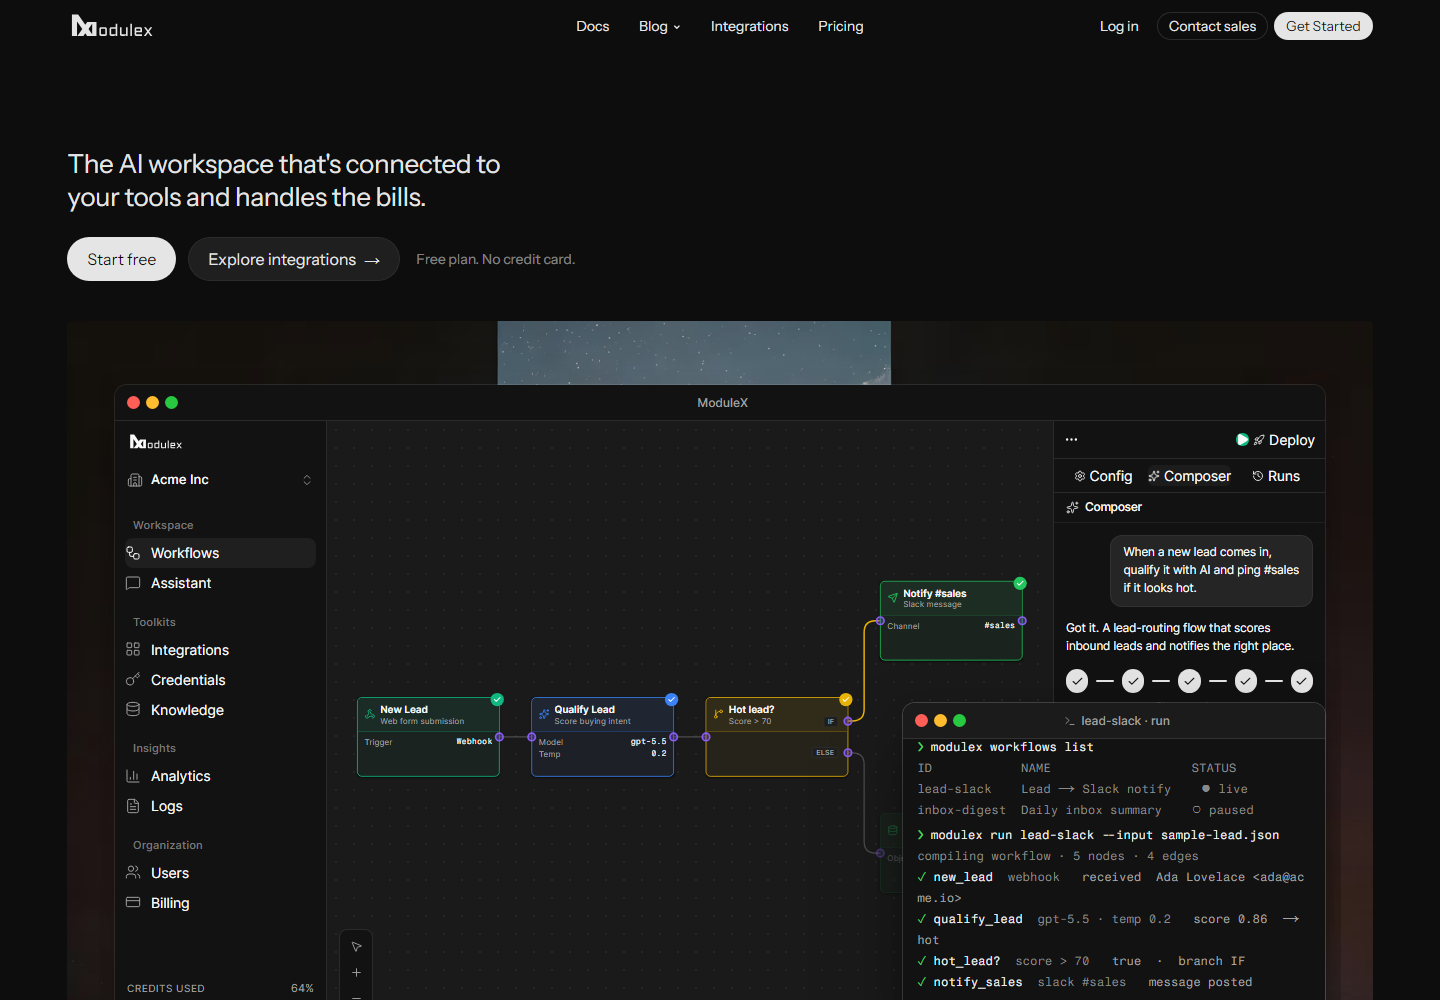Click the Contact sales button
This screenshot has height=1000, width=1440.
1212,26
